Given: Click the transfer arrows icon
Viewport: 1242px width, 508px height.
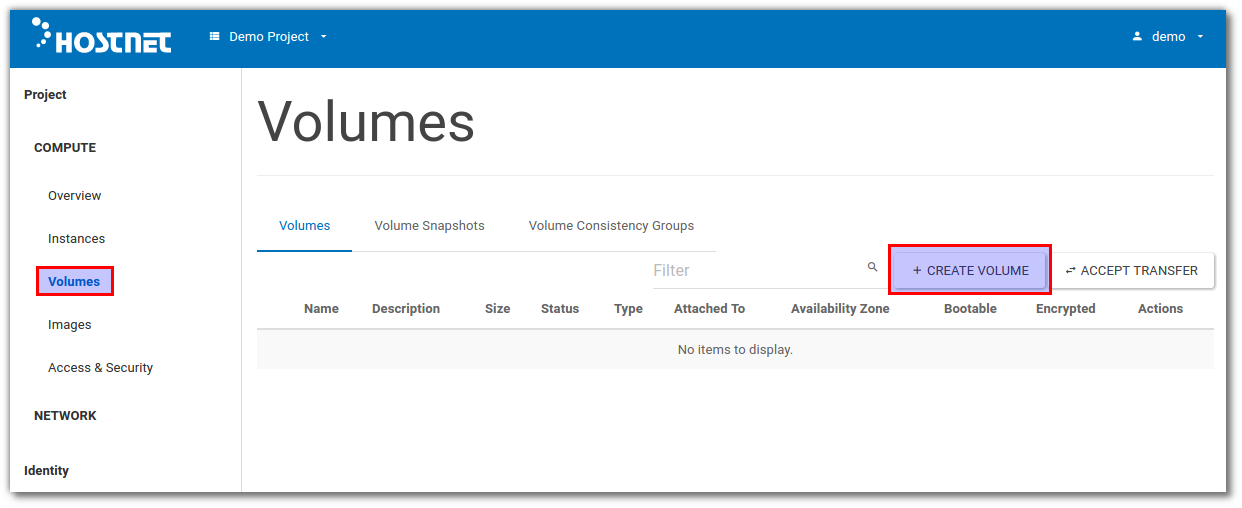Looking at the screenshot, I should 1071,271.
